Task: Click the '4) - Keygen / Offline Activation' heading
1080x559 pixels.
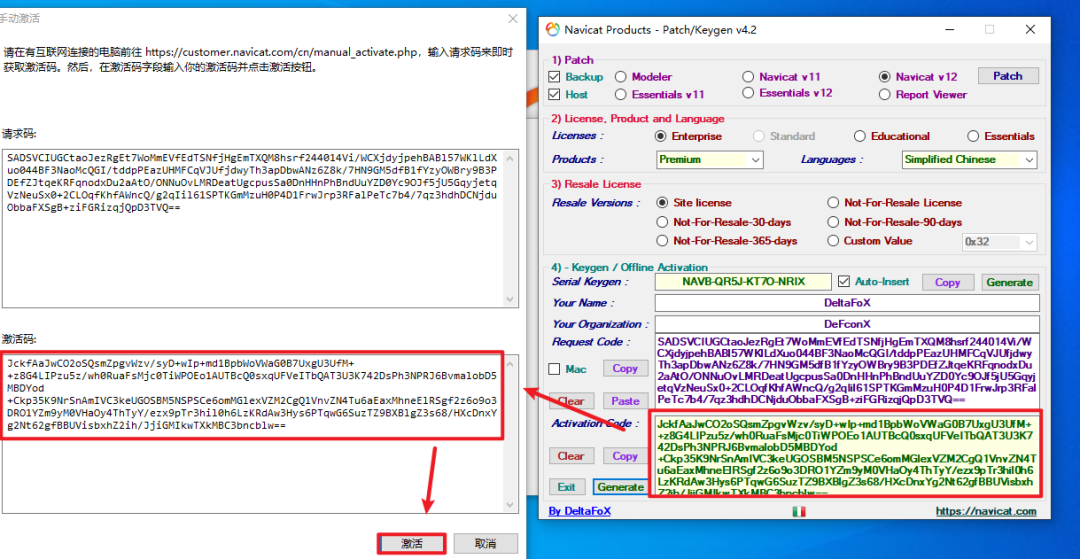Action: pyautogui.click(x=629, y=267)
